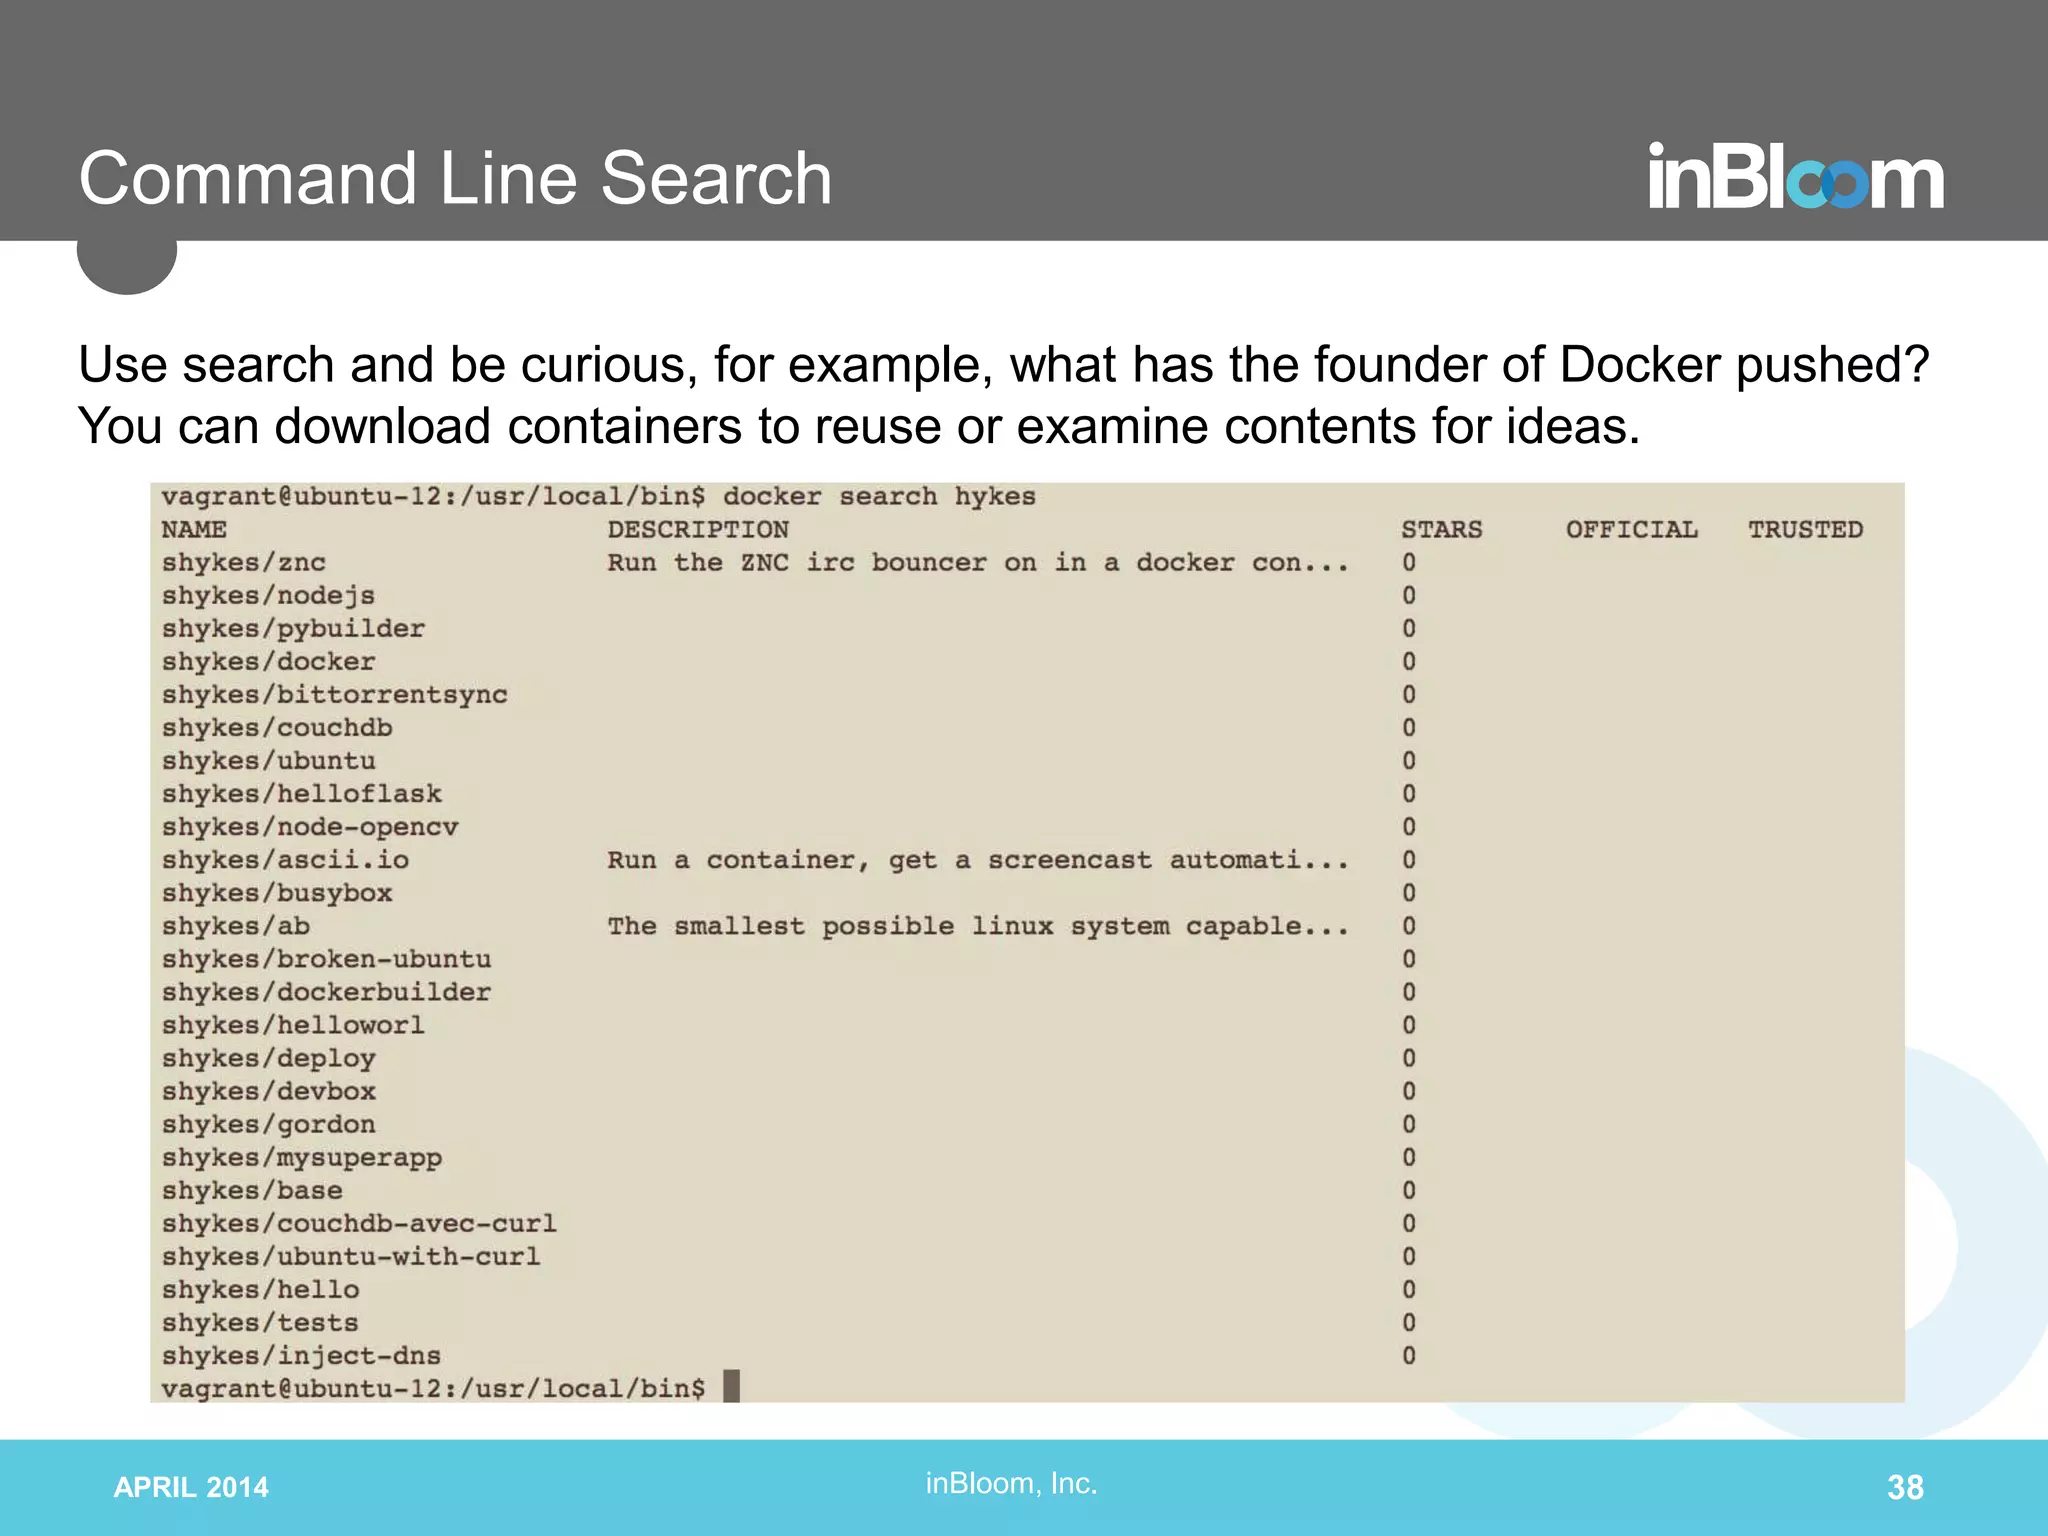Click the inBloom logo
This screenshot has width=2048, height=1536.
pyautogui.click(x=1796, y=176)
